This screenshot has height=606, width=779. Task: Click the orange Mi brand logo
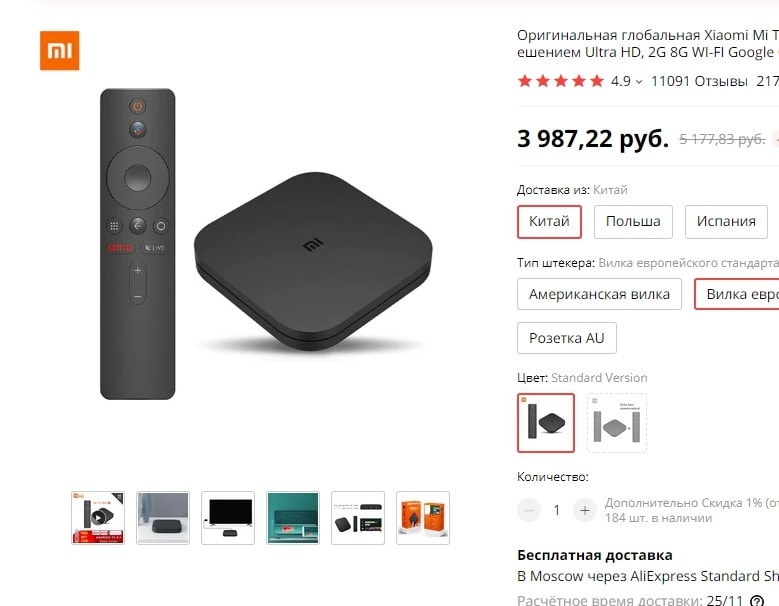60,51
